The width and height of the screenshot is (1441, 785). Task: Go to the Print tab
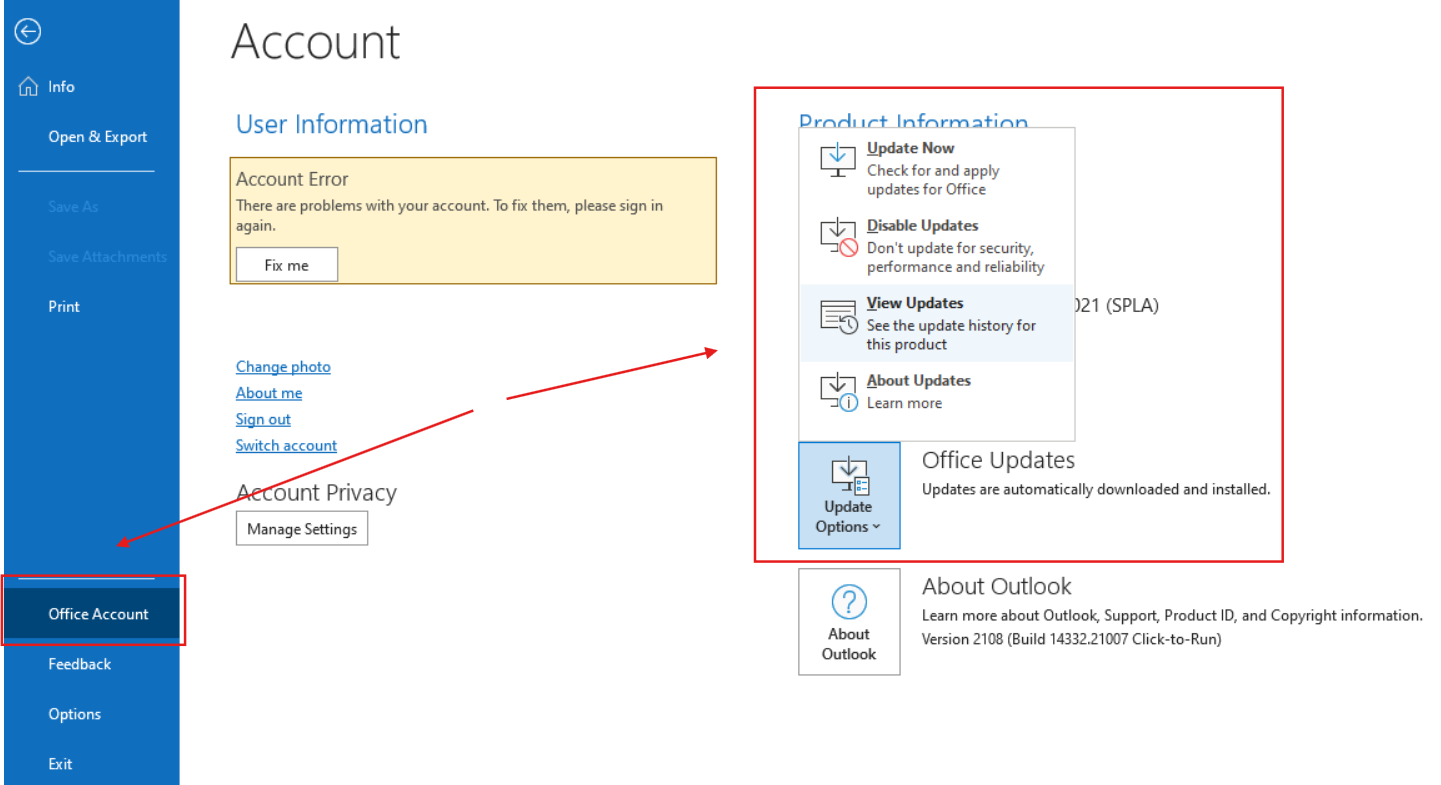pyautogui.click(x=91, y=307)
